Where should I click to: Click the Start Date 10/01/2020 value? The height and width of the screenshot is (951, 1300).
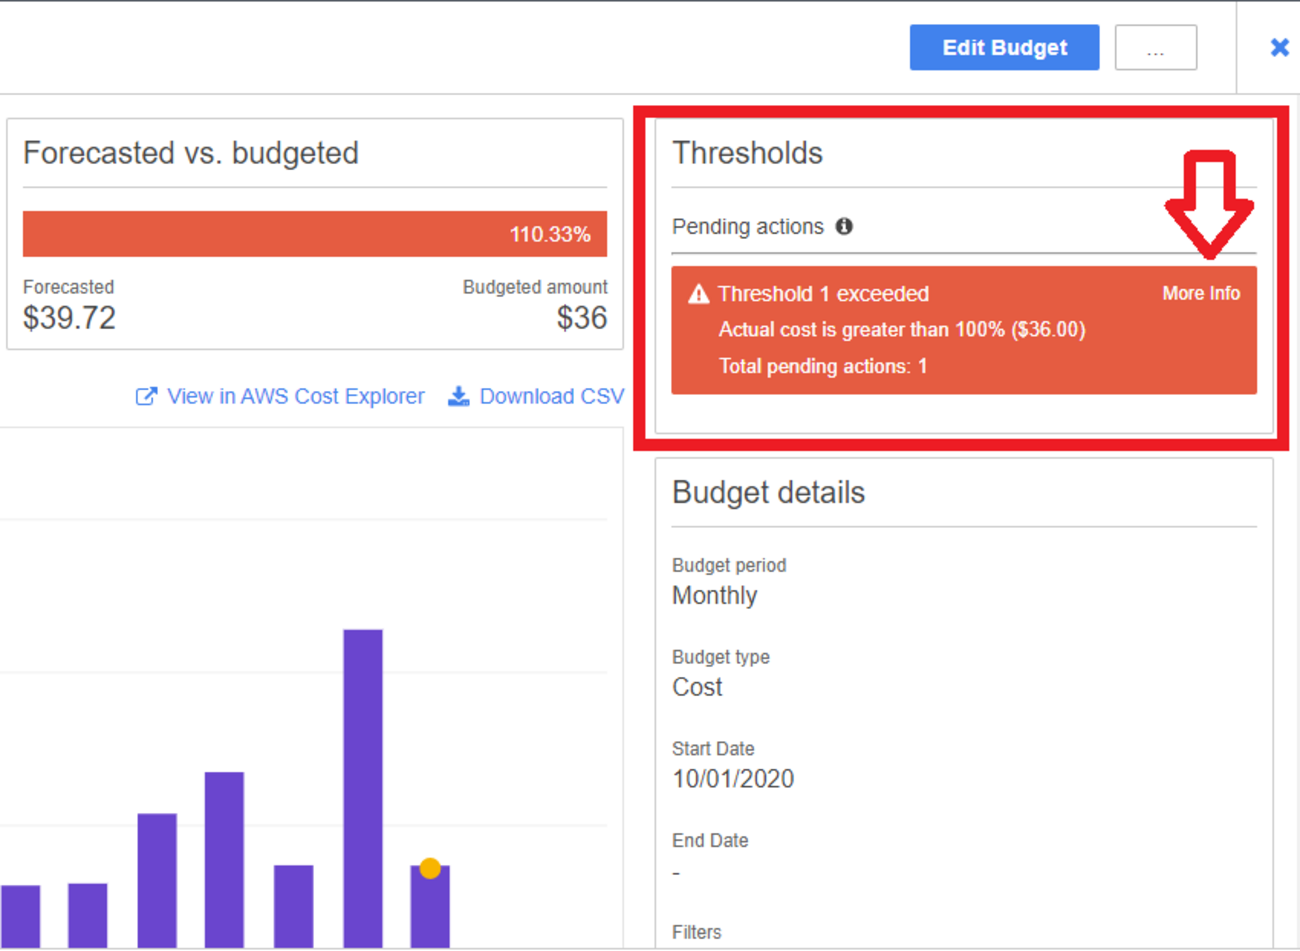pos(732,779)
